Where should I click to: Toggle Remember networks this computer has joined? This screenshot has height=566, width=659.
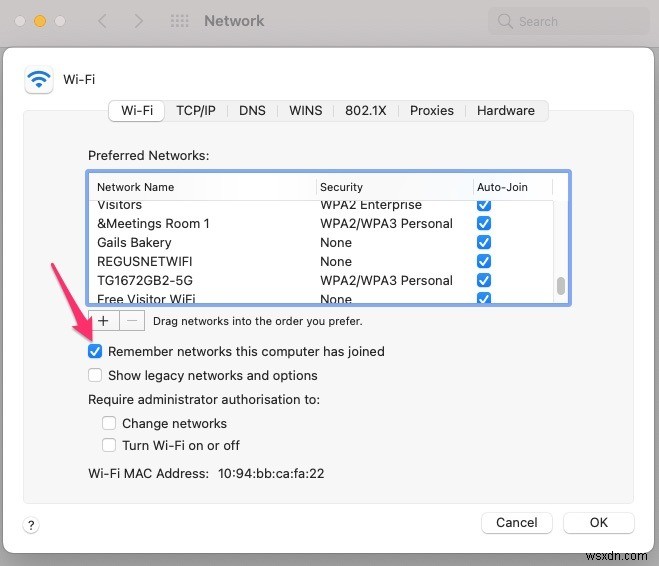[x=95, y=351]
